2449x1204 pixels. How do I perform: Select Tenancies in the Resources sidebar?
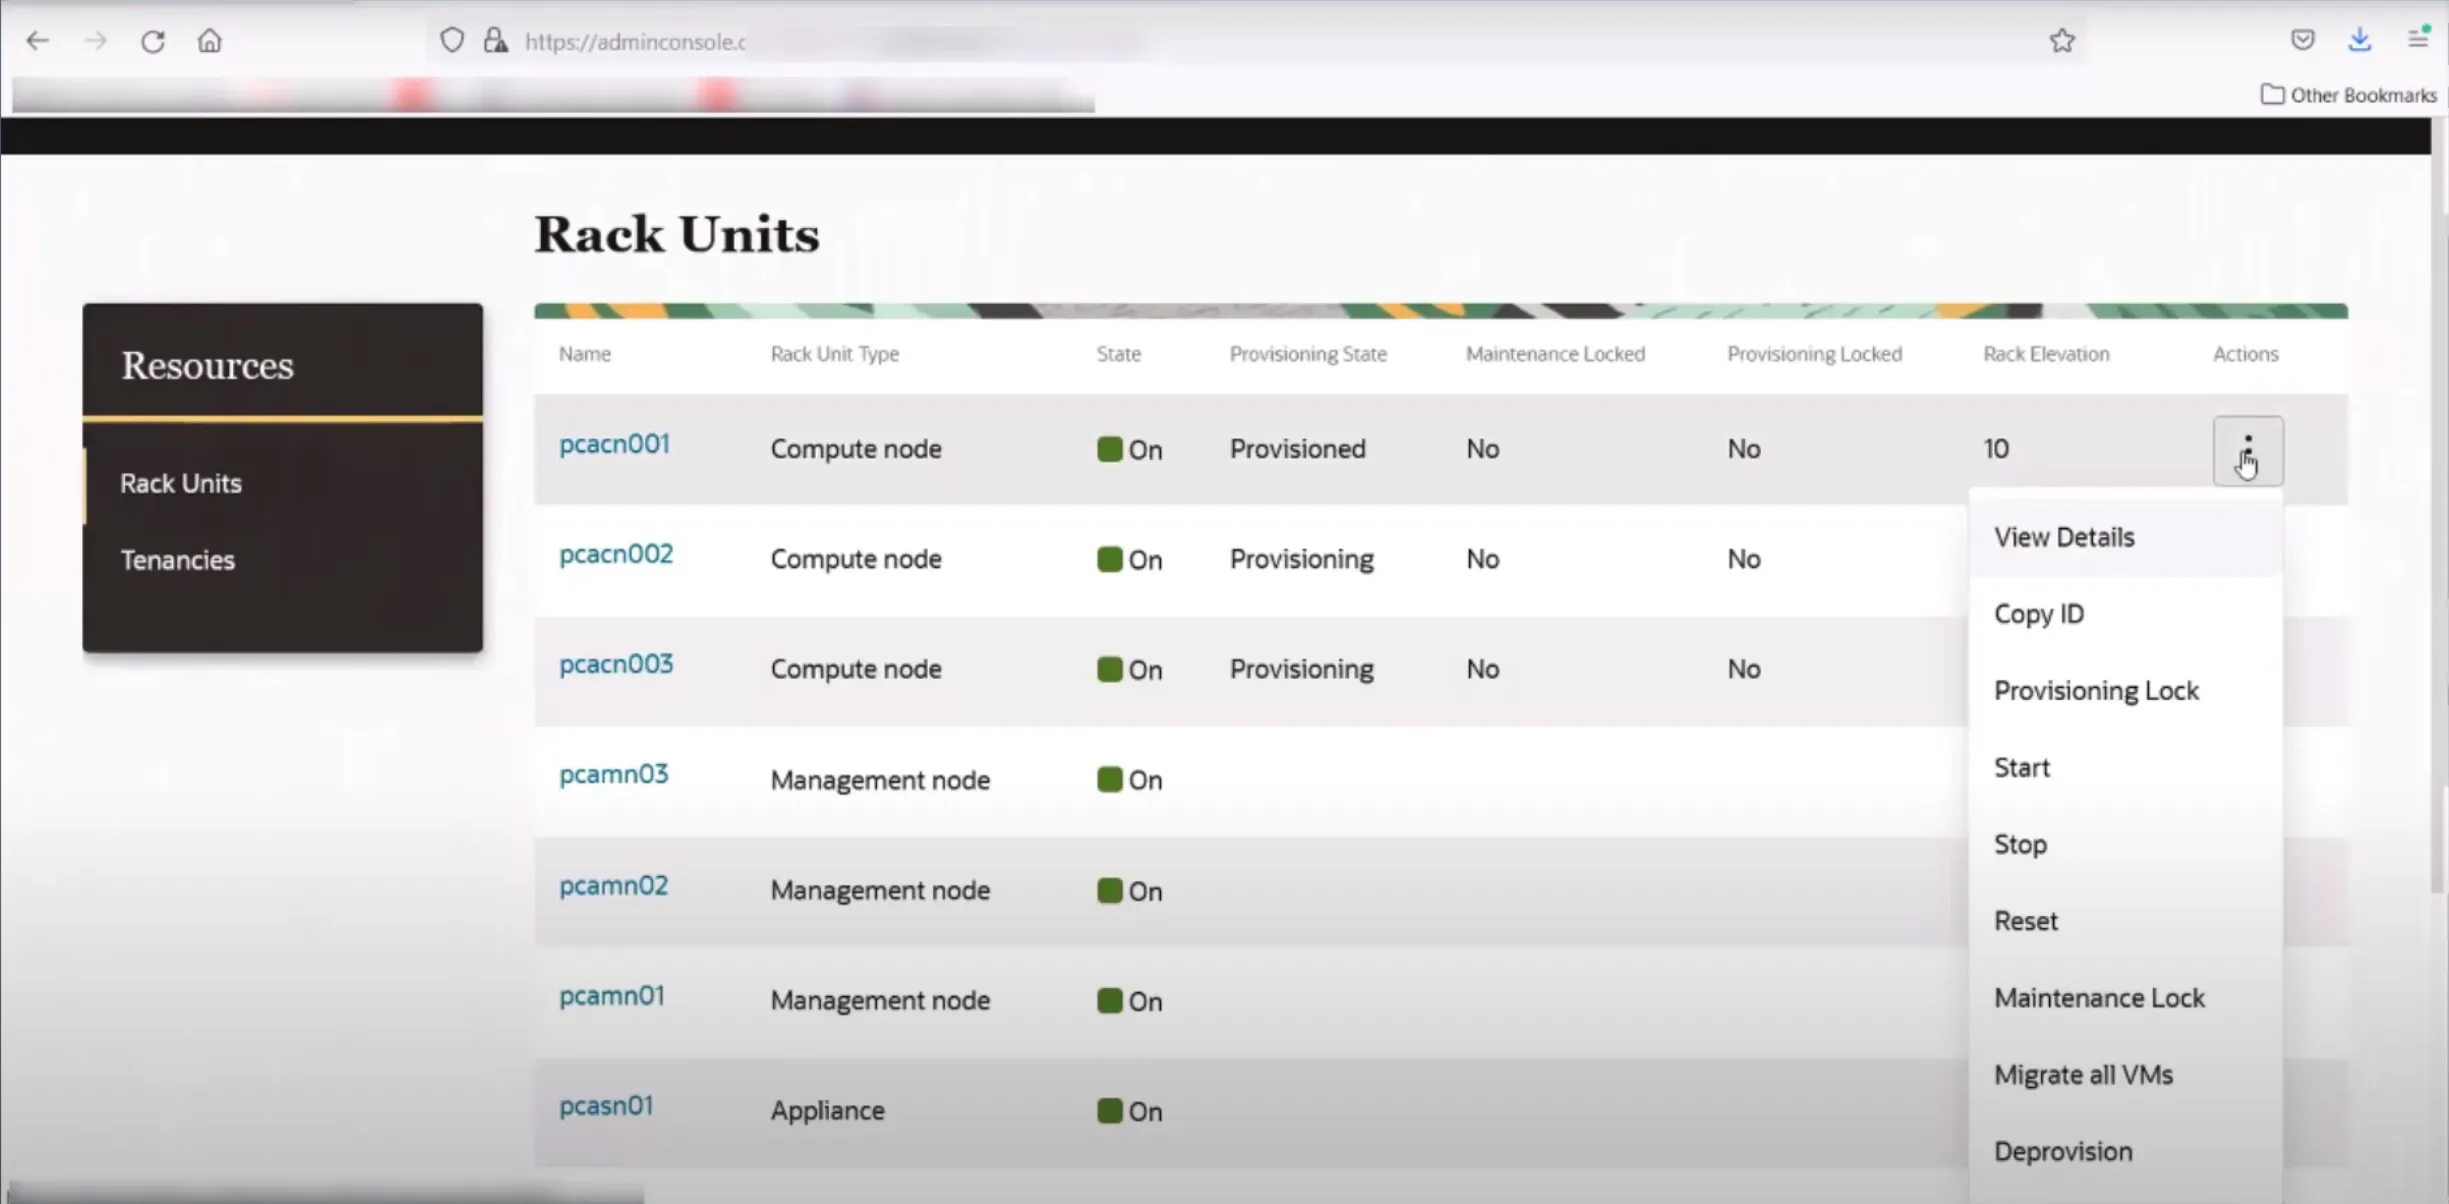click(178, 559)
